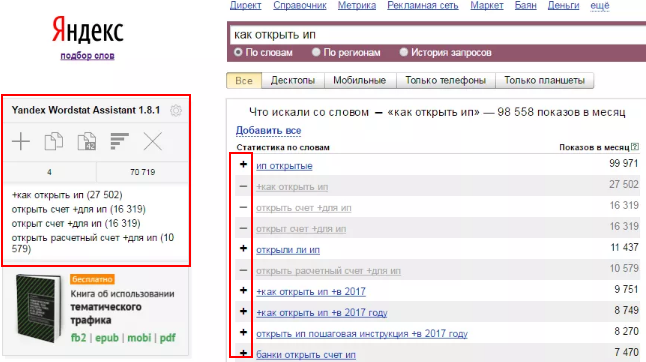
Task: Copy list with frequencies icon
Action: (x=87, y=141)
